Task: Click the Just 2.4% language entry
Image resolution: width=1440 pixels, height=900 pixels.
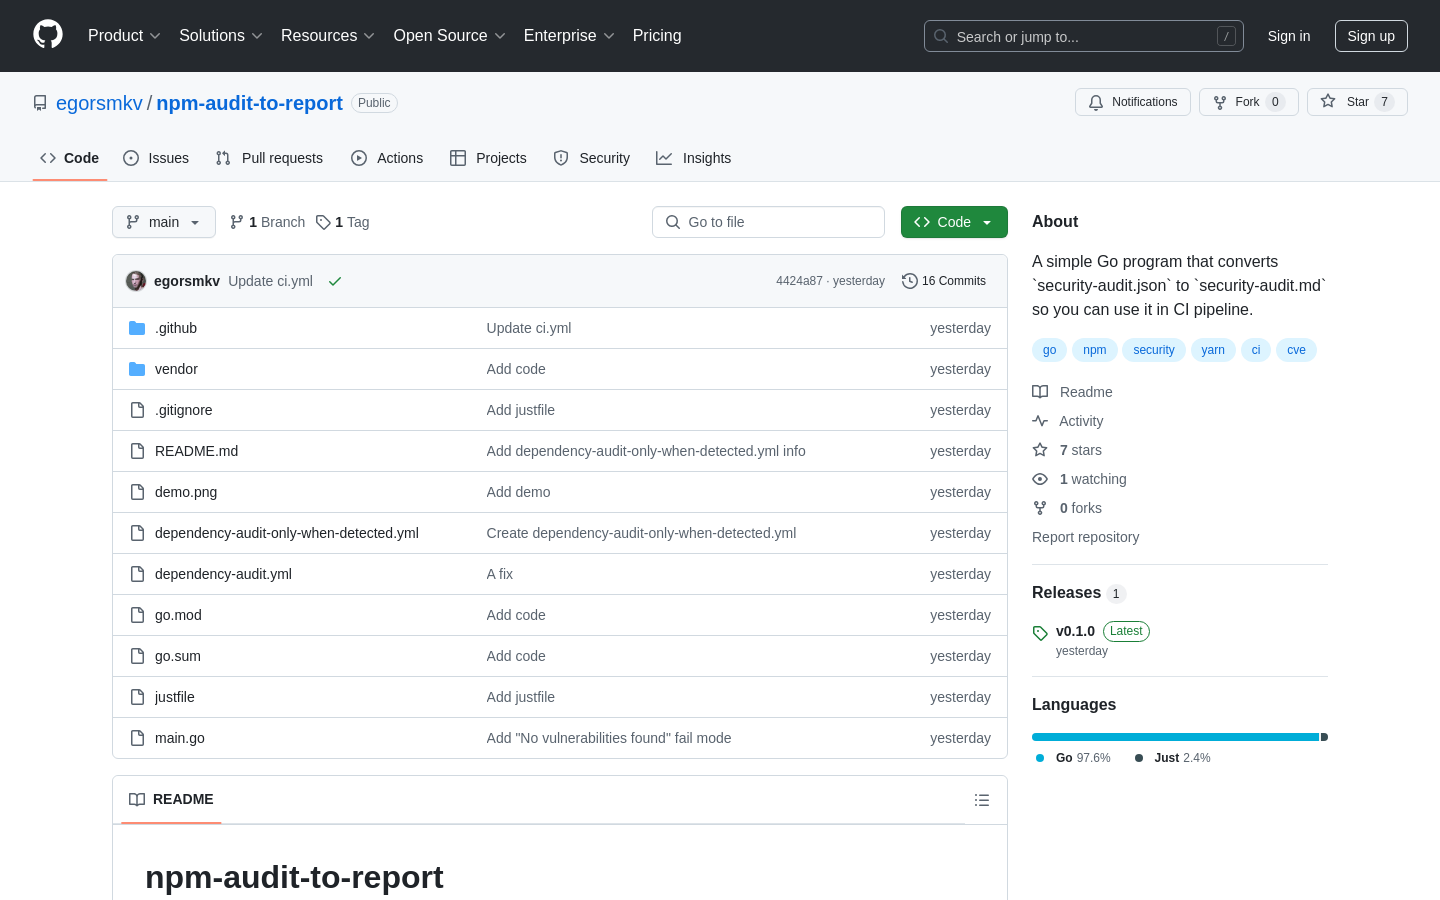Action: (1173, 758)
